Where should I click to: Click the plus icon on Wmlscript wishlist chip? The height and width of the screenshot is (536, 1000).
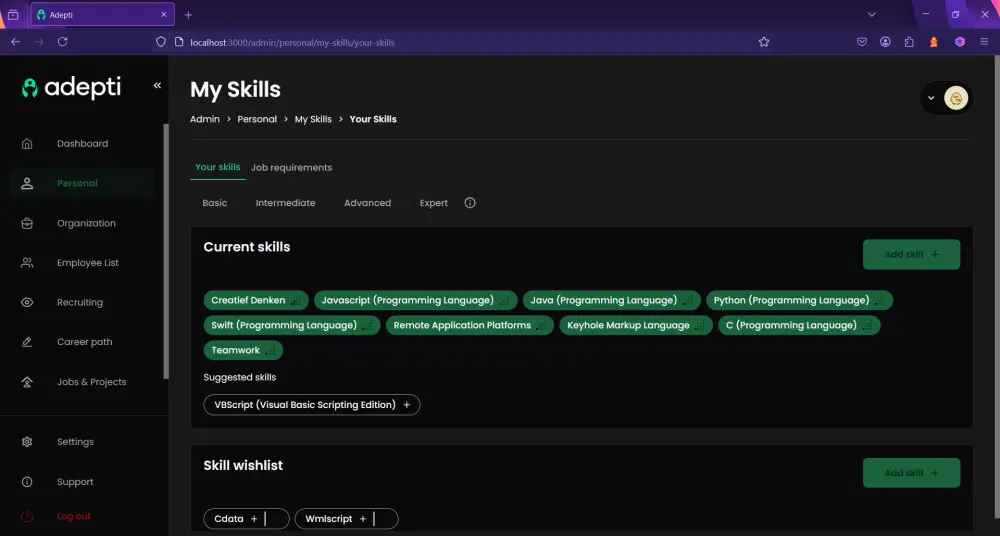point(363,519)
